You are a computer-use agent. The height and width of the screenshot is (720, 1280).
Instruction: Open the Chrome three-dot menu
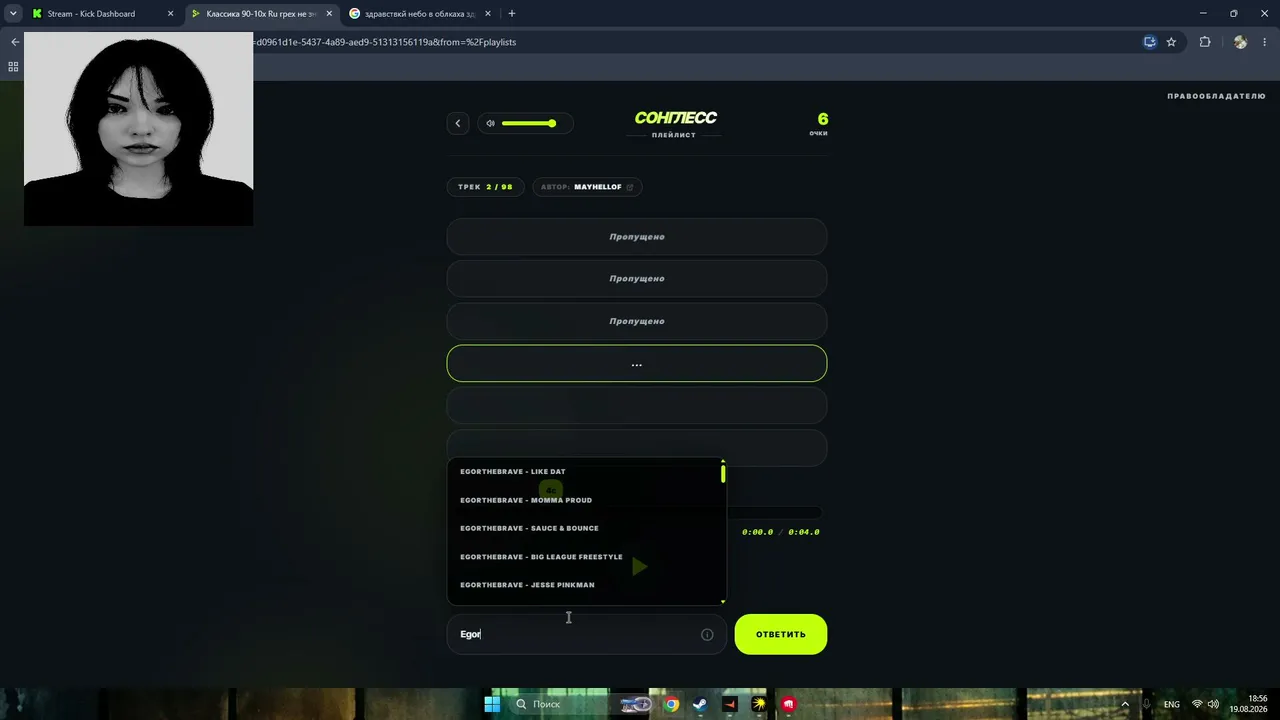point(1266,42)
